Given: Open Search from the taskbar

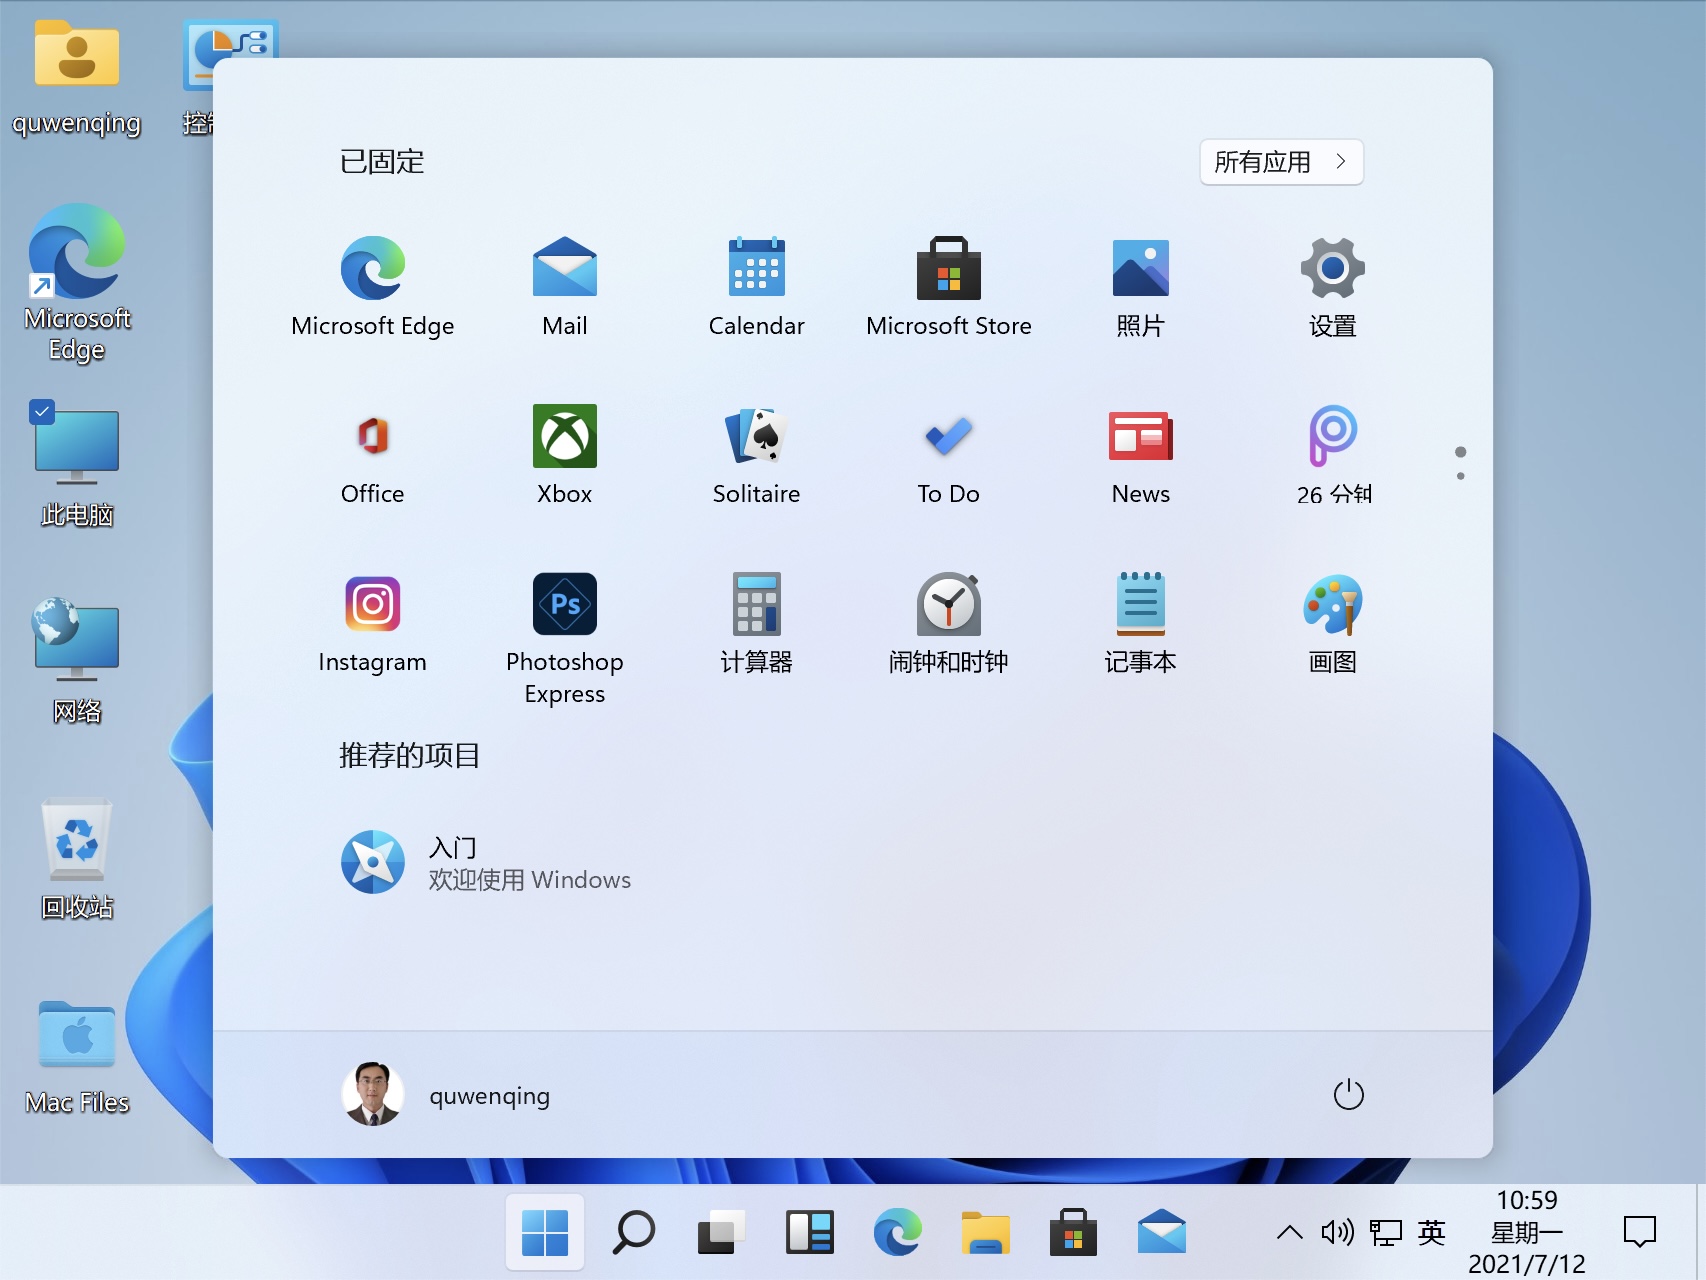Looking at the screenshot, I should (633, 1232).
